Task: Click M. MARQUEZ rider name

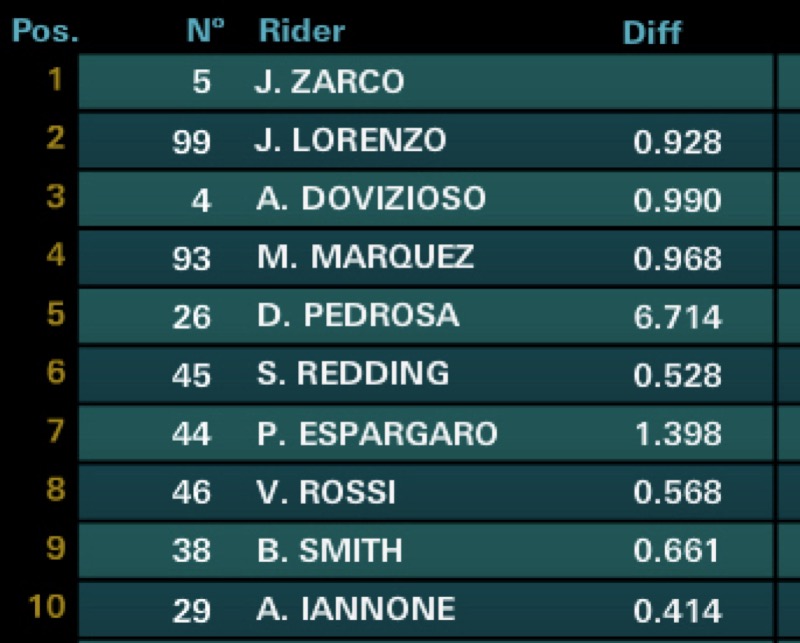Action: pos(365,257)
